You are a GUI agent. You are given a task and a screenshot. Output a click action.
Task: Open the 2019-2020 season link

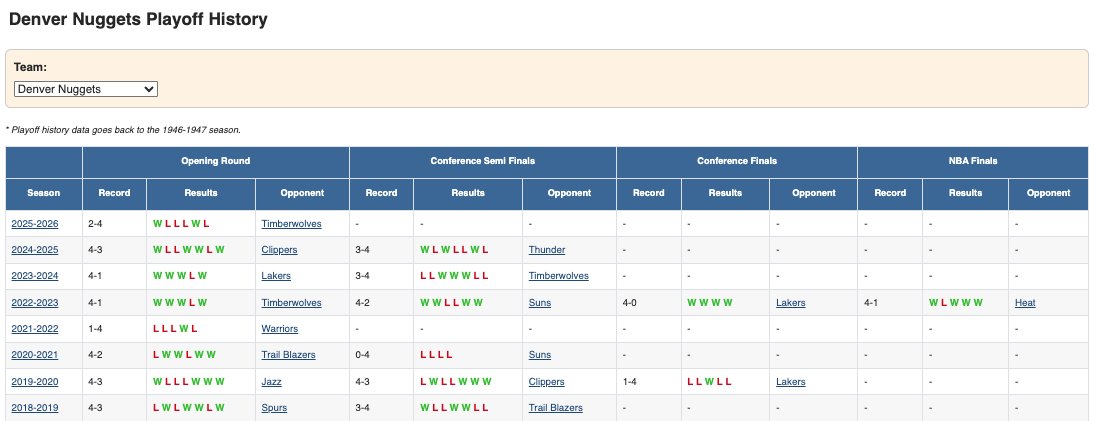point(34,382)
